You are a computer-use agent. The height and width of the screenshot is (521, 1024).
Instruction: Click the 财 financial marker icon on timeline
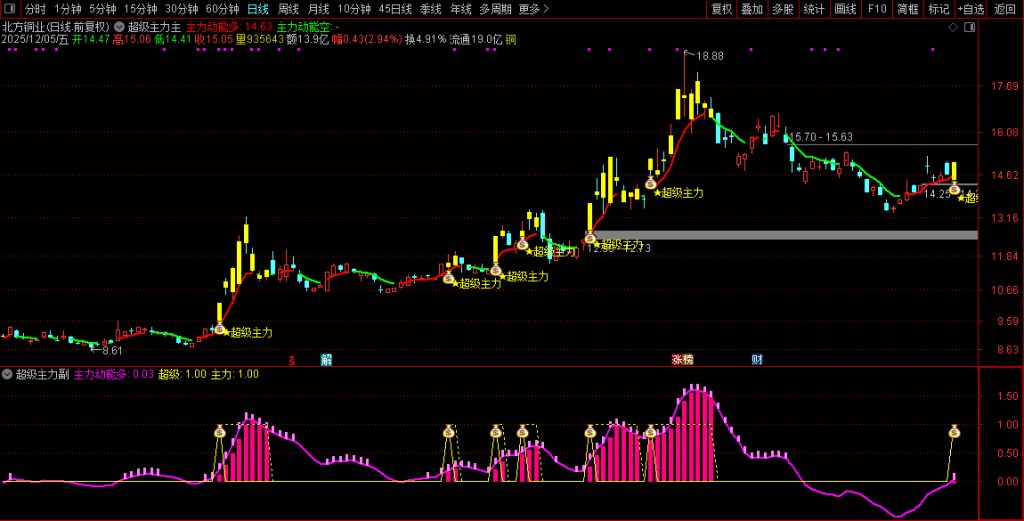[x=757, y=359]
